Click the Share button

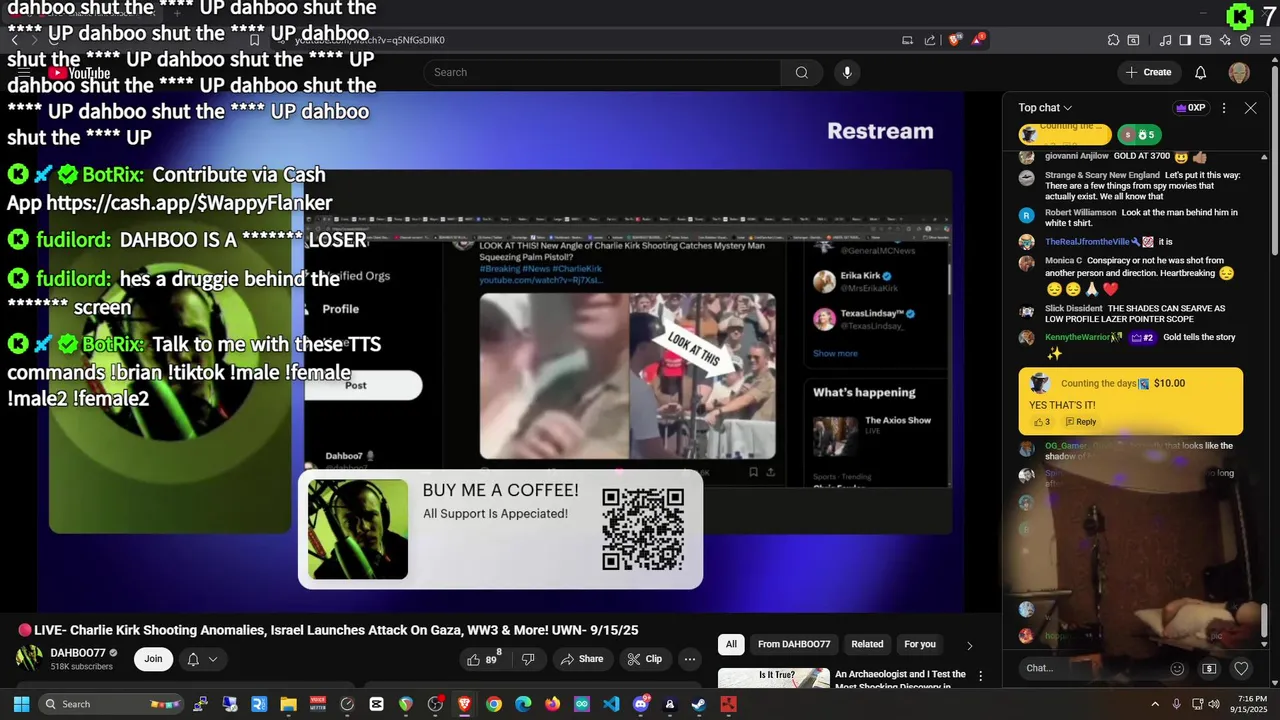tap(581, 659)
